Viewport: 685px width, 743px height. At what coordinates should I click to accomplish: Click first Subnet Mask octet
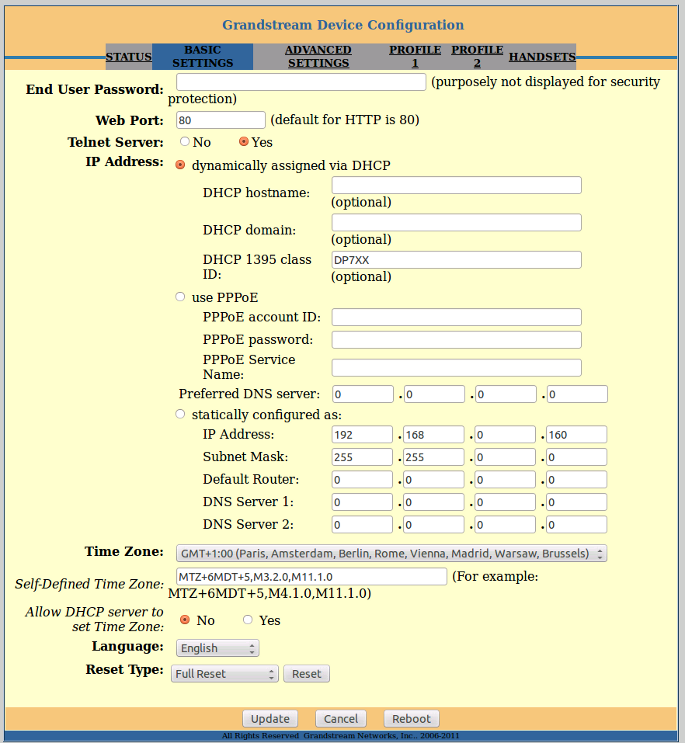pyautogui.click(x=362, y=457)
